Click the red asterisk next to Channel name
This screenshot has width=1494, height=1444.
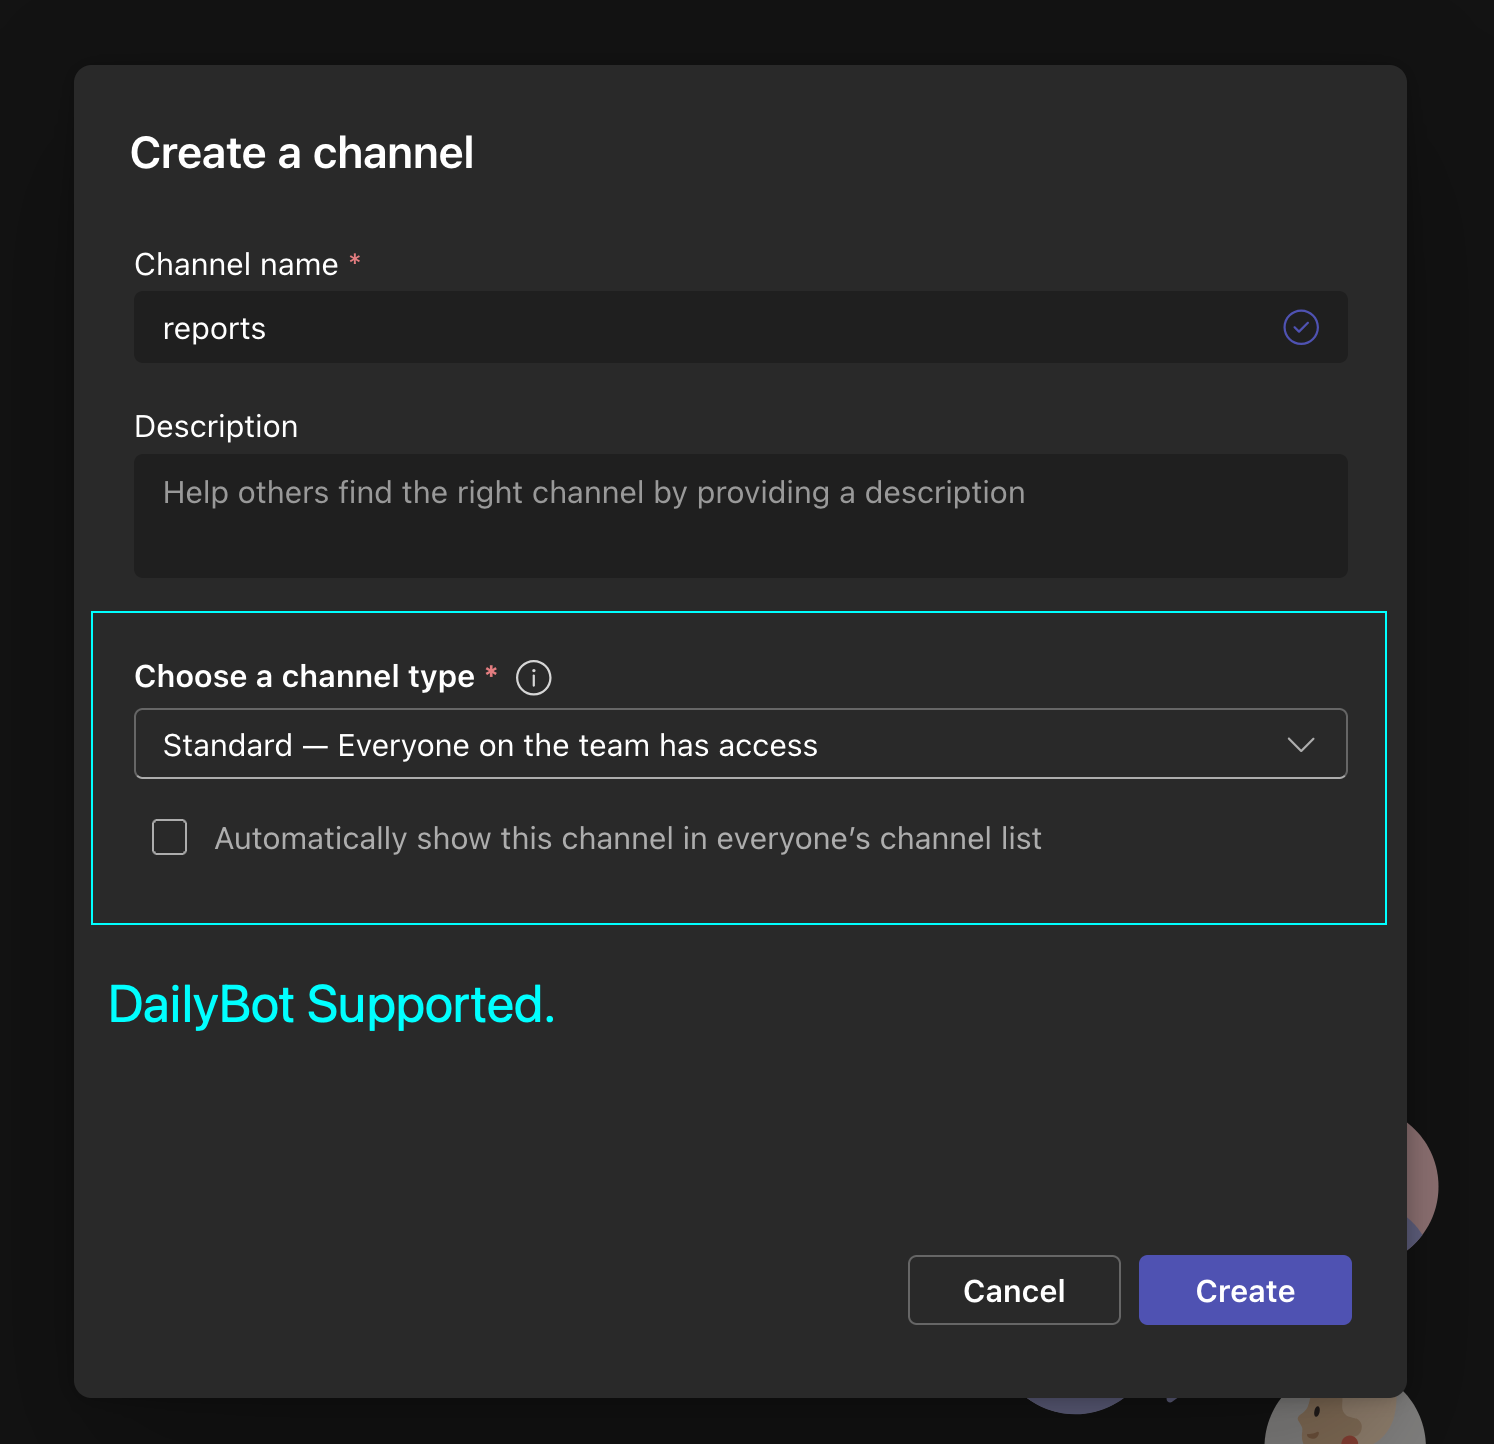click(x=354, y=263)
